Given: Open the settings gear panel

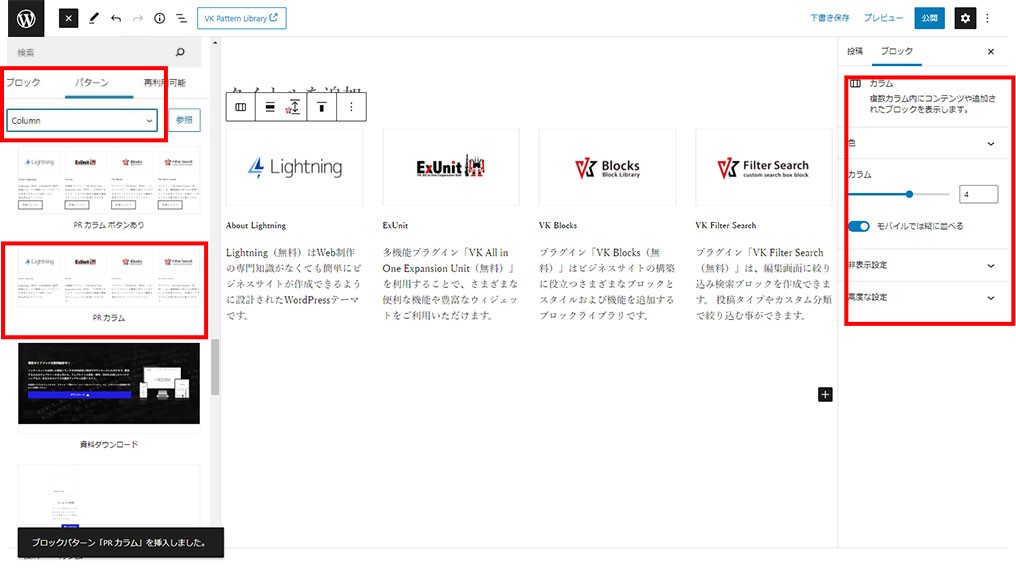Looking at the screenshot, I should click(964, 18).
